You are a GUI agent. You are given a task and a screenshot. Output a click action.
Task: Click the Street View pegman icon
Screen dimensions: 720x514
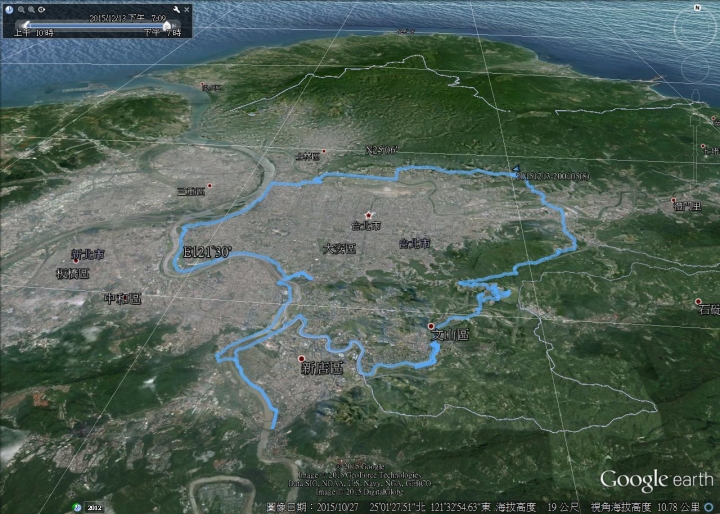pyautogui.click(x=696, y=96)
